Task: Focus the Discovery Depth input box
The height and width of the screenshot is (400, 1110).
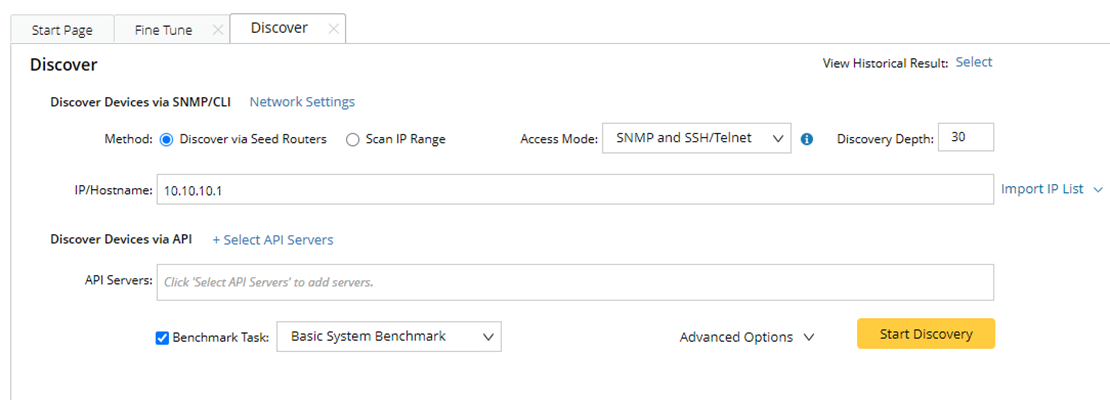Action: point(965,138)
